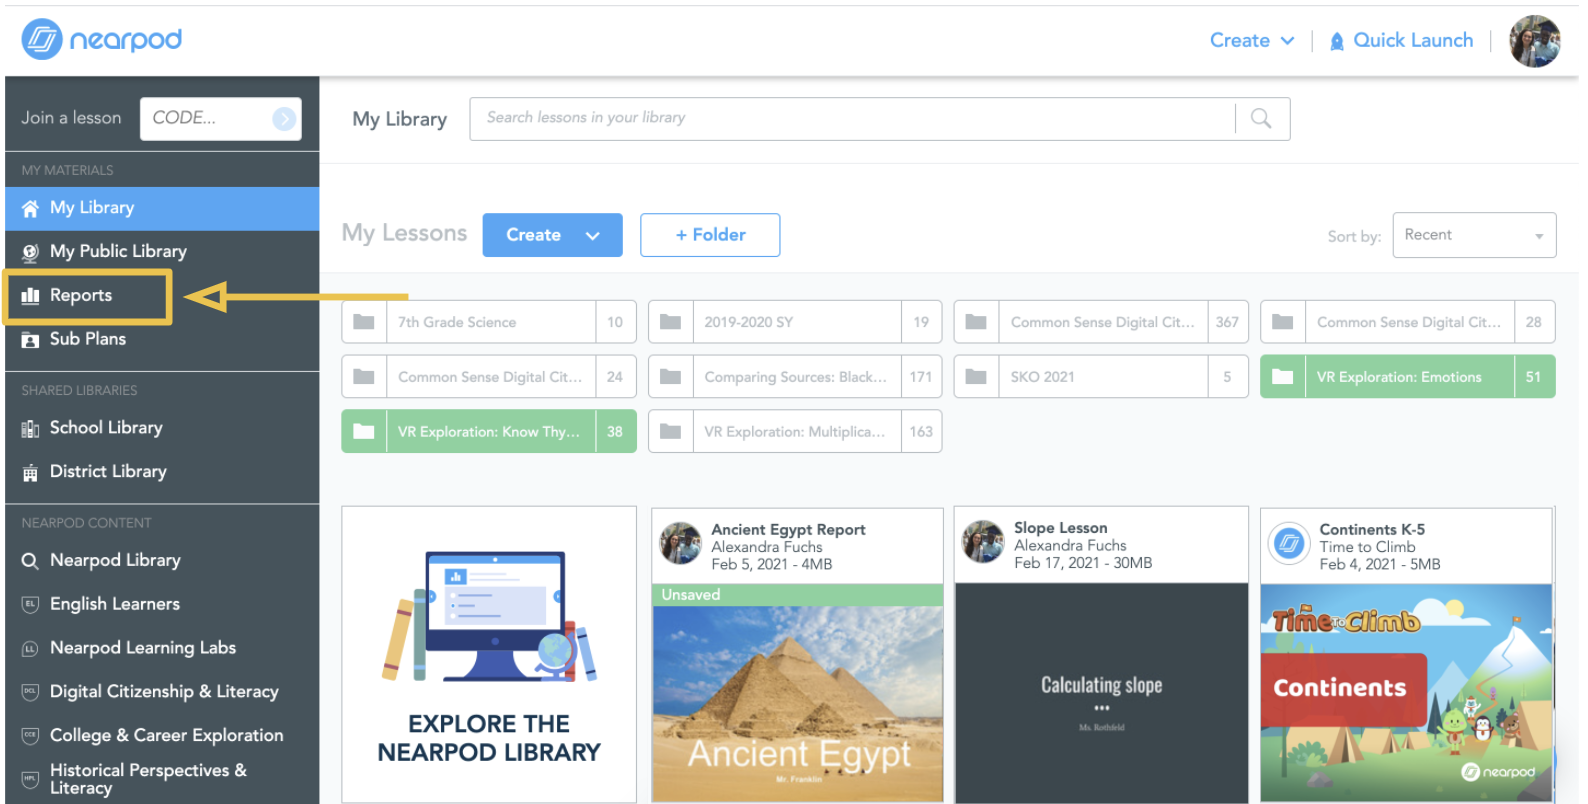Image resolution: width=1588 pixels, height=804 pixels.
Task: Click the 7th Grade Science folder icon
Action: [x=364, y=322]
